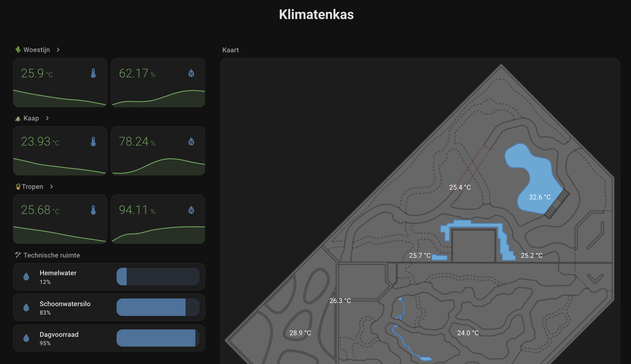Click the plant icon beside Tropen
This screenshot has height=364, width=631.
[x=18, y=187]
